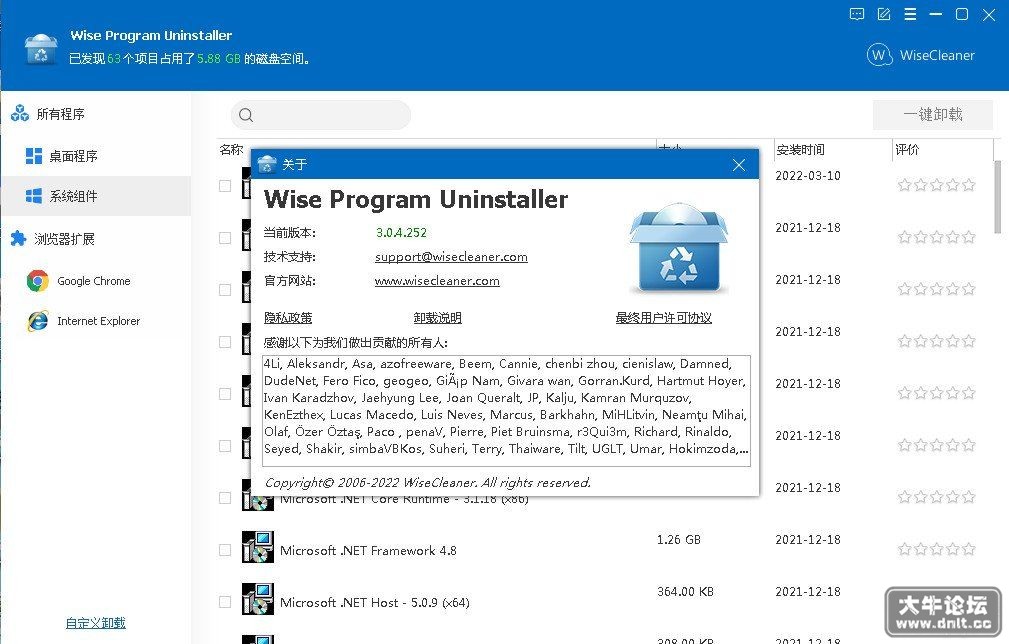Viewport: 1009px width, 644px height.
Task: Tick the checkbox for the 2022-03-10 program row
Action: (225, 186)
